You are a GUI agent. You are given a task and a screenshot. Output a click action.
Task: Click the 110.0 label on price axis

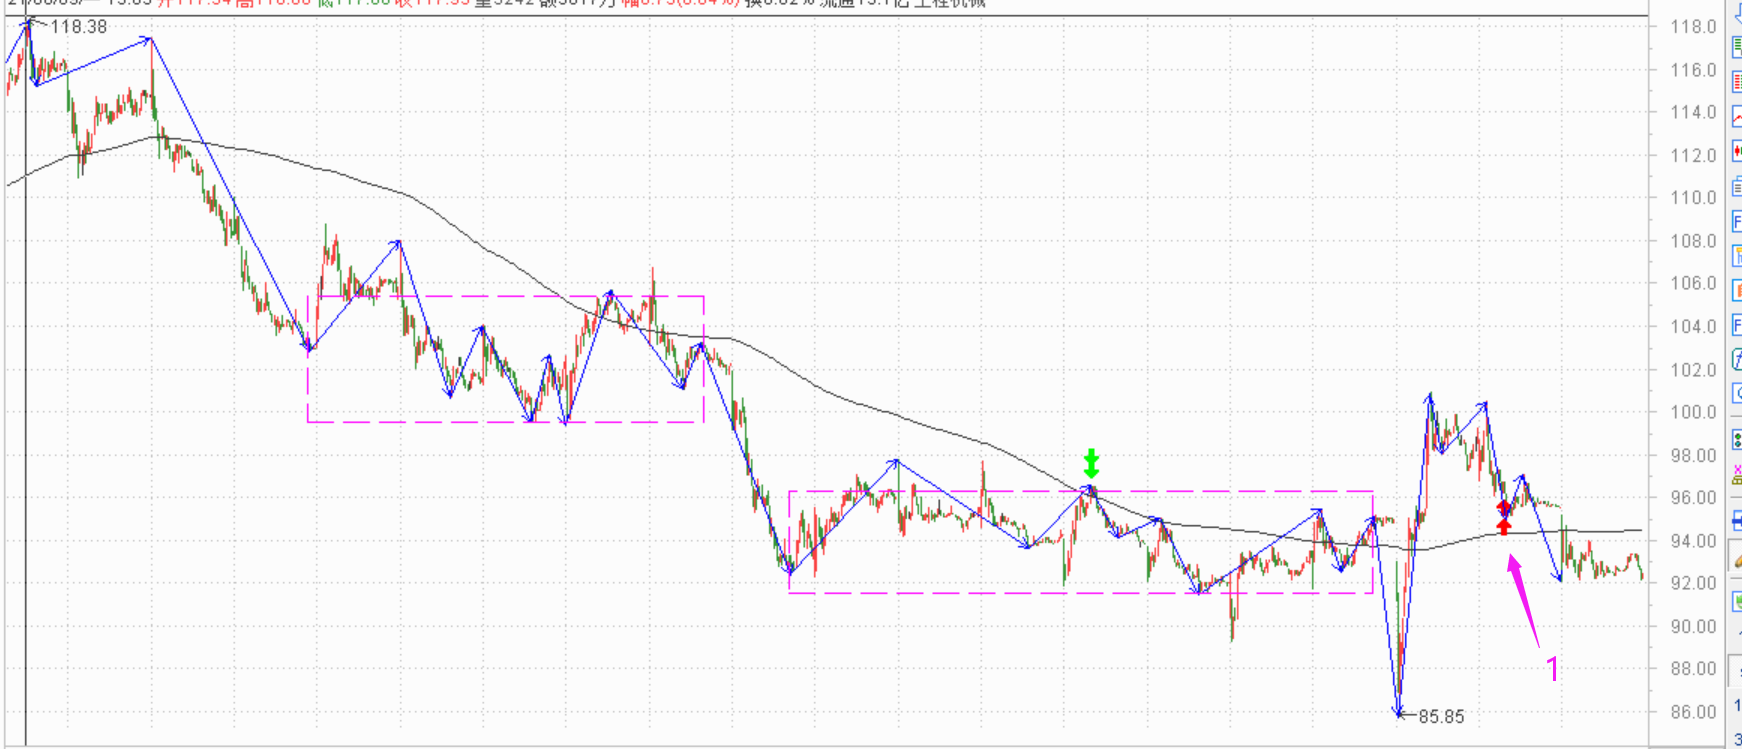[x=1693, y=197]
